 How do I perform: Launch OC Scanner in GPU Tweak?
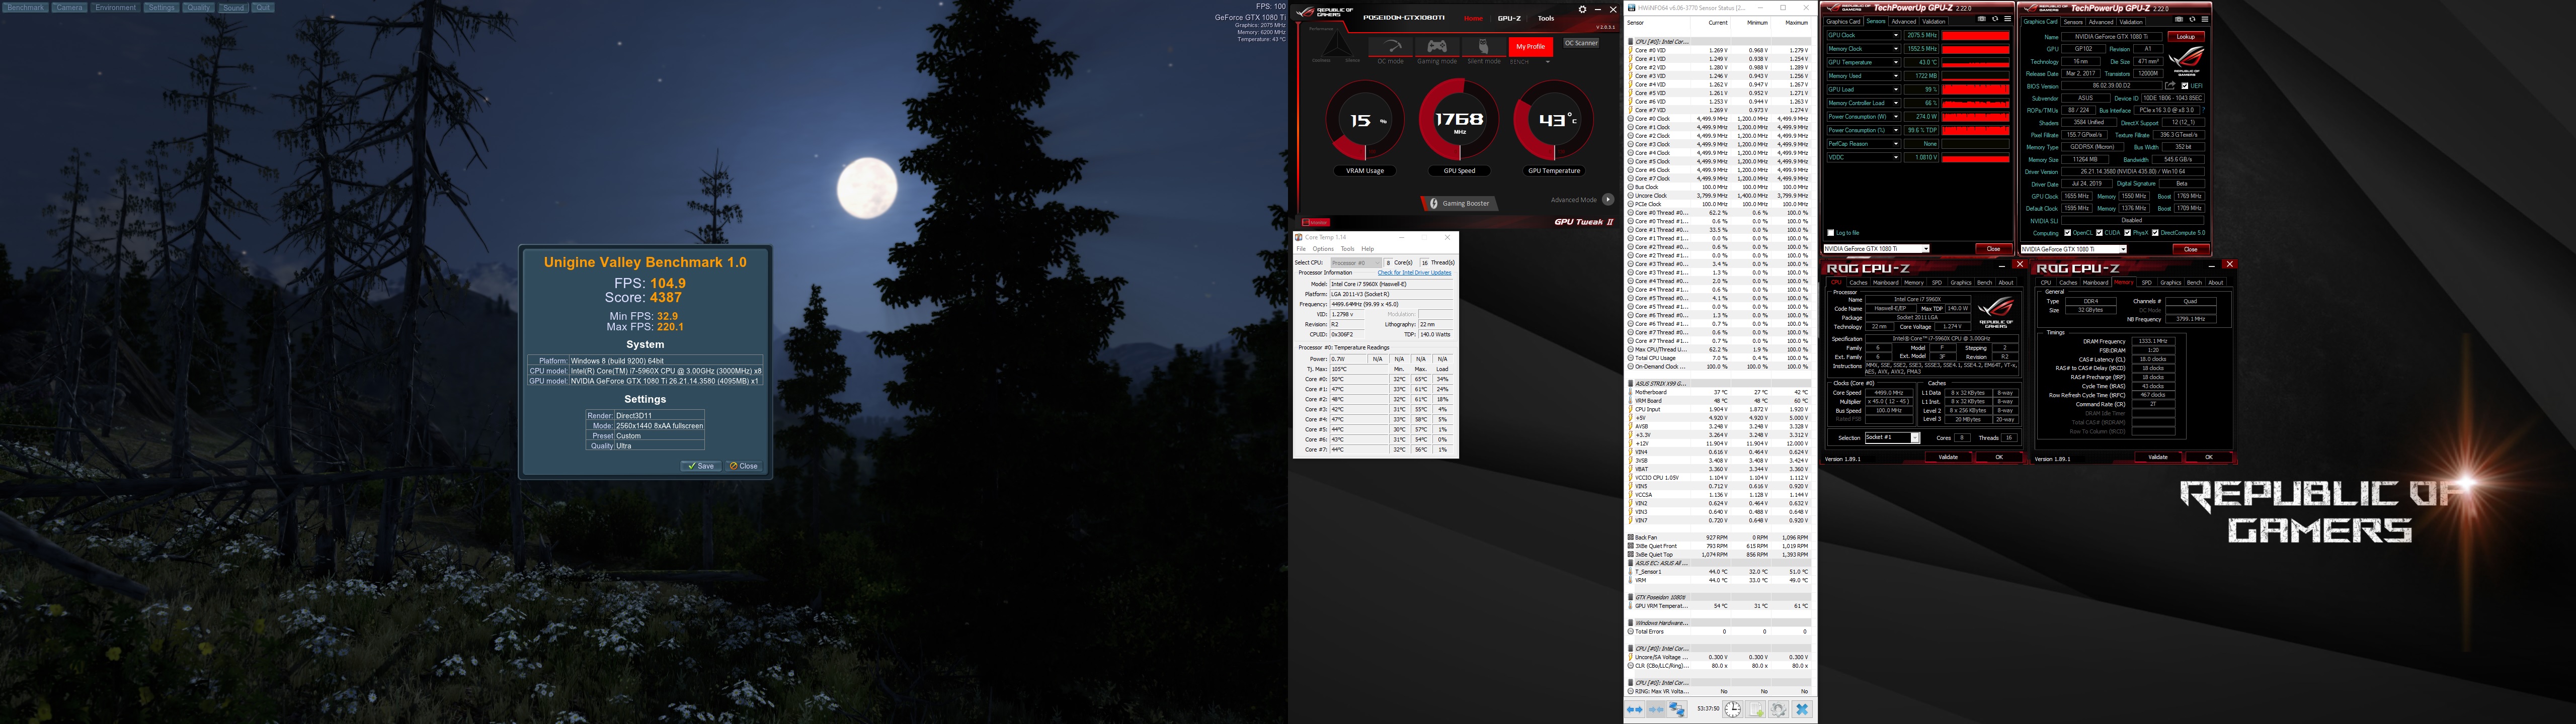tap(1581, 43)
